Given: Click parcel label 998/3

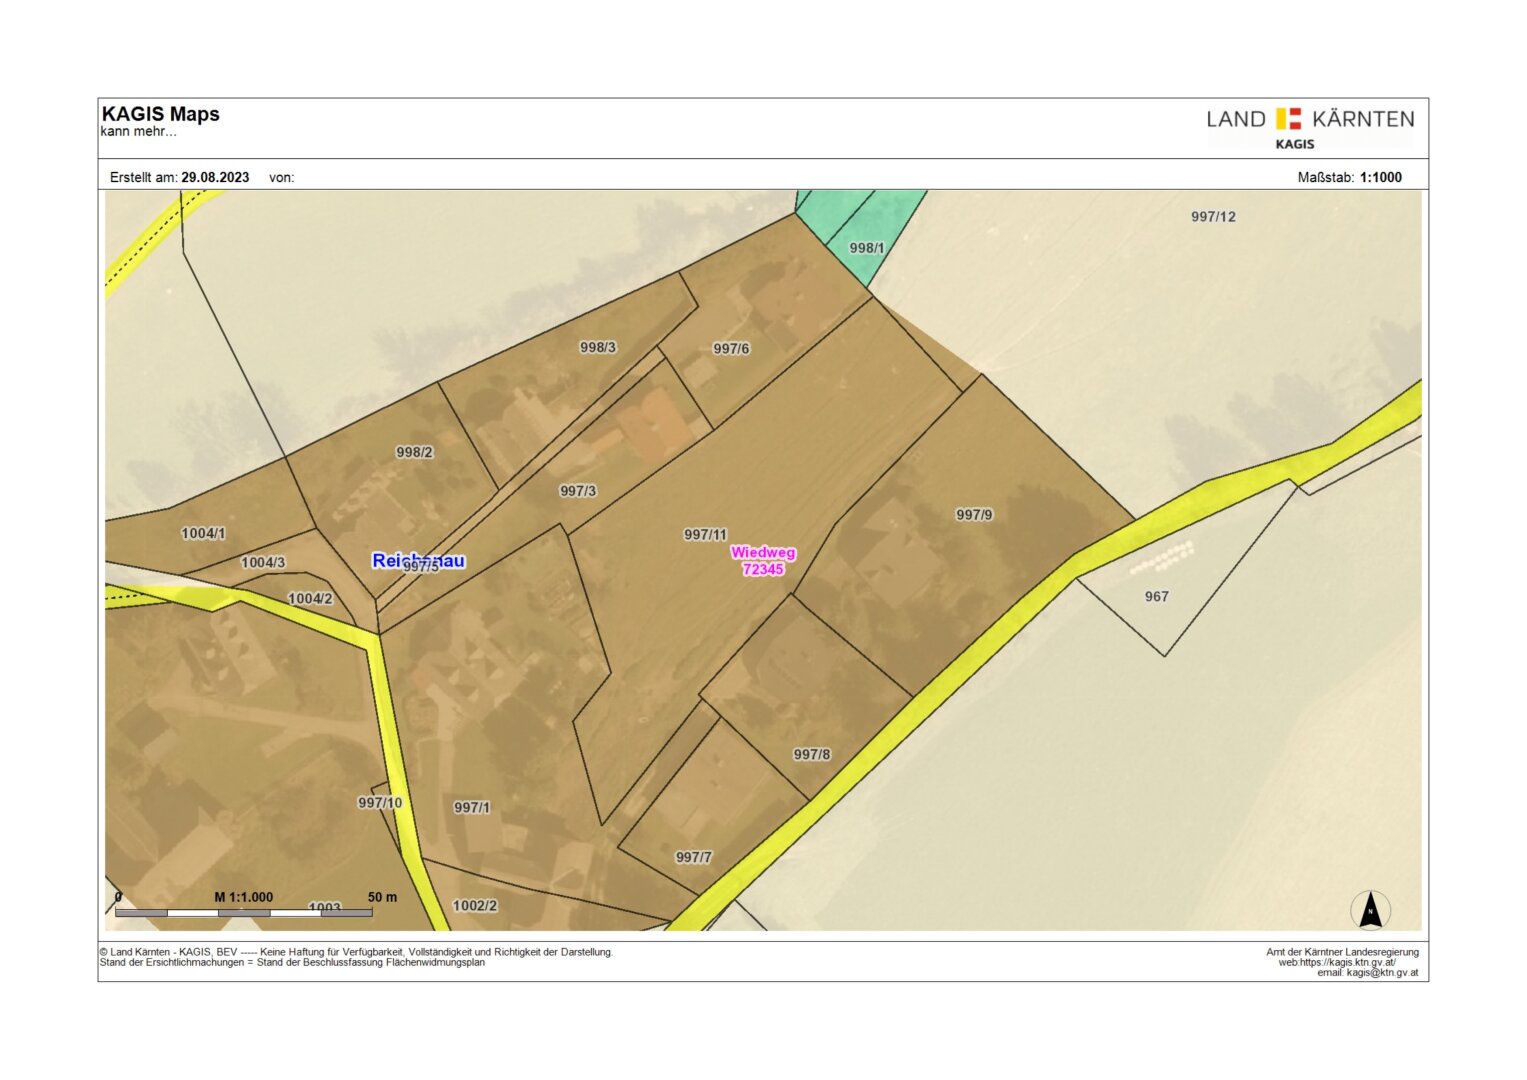Looking at the screenshot, I should [x=598, y=348].
